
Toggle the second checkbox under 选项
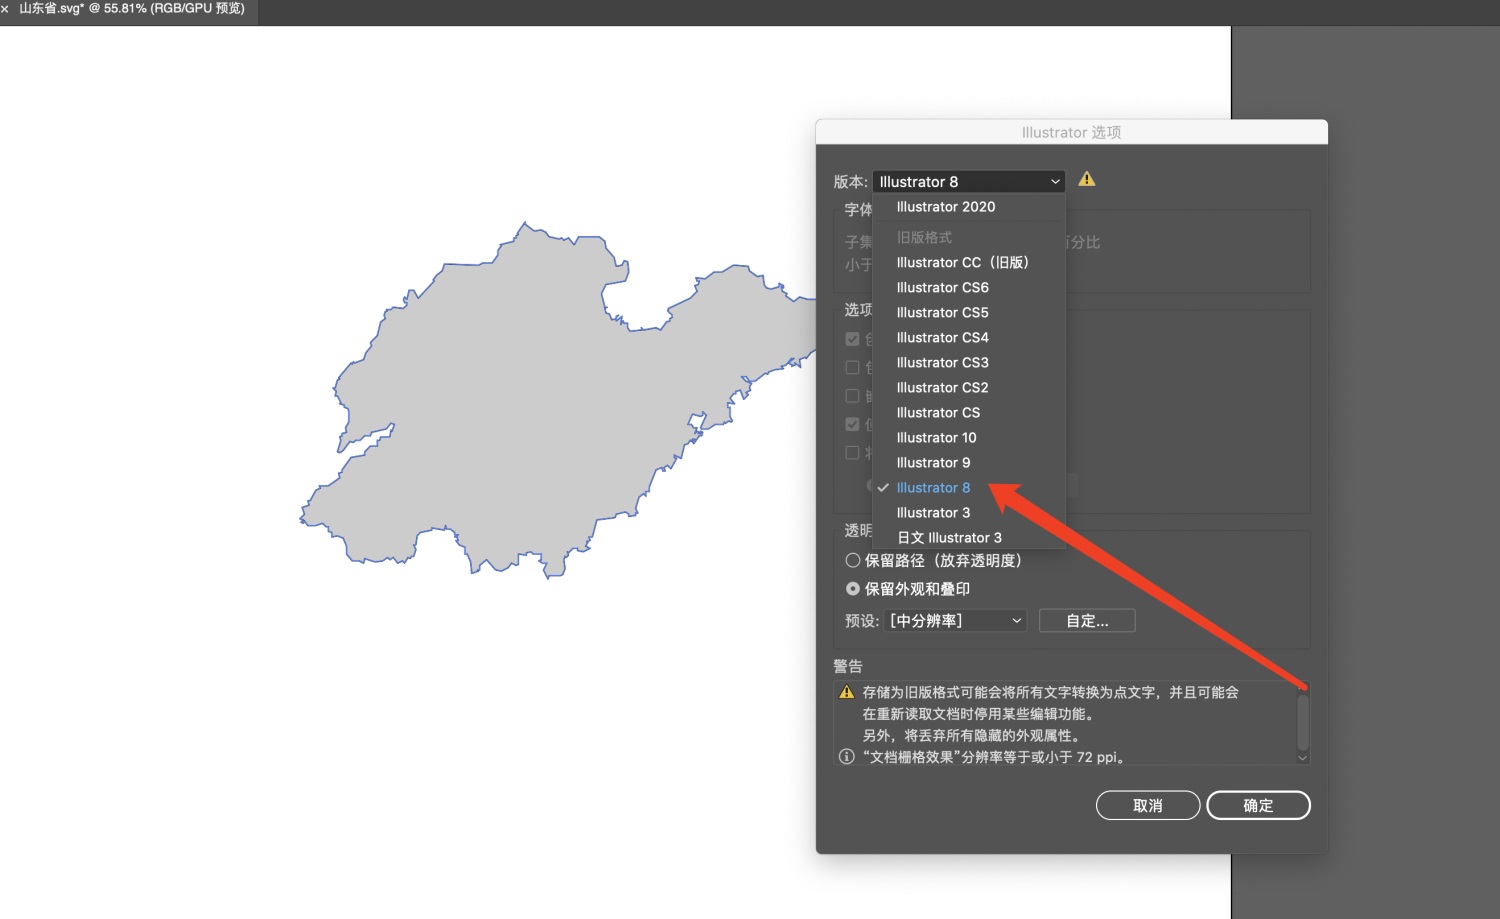coord(853,367)
